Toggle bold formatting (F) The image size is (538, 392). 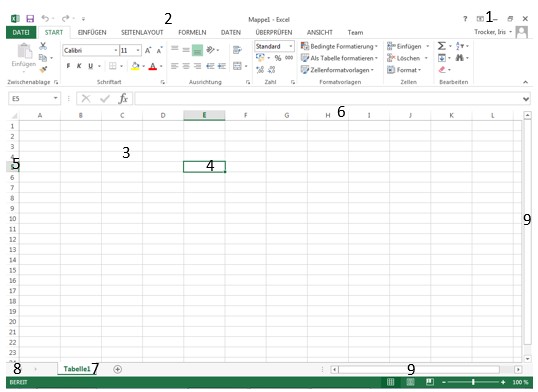[x=68, y=66]
